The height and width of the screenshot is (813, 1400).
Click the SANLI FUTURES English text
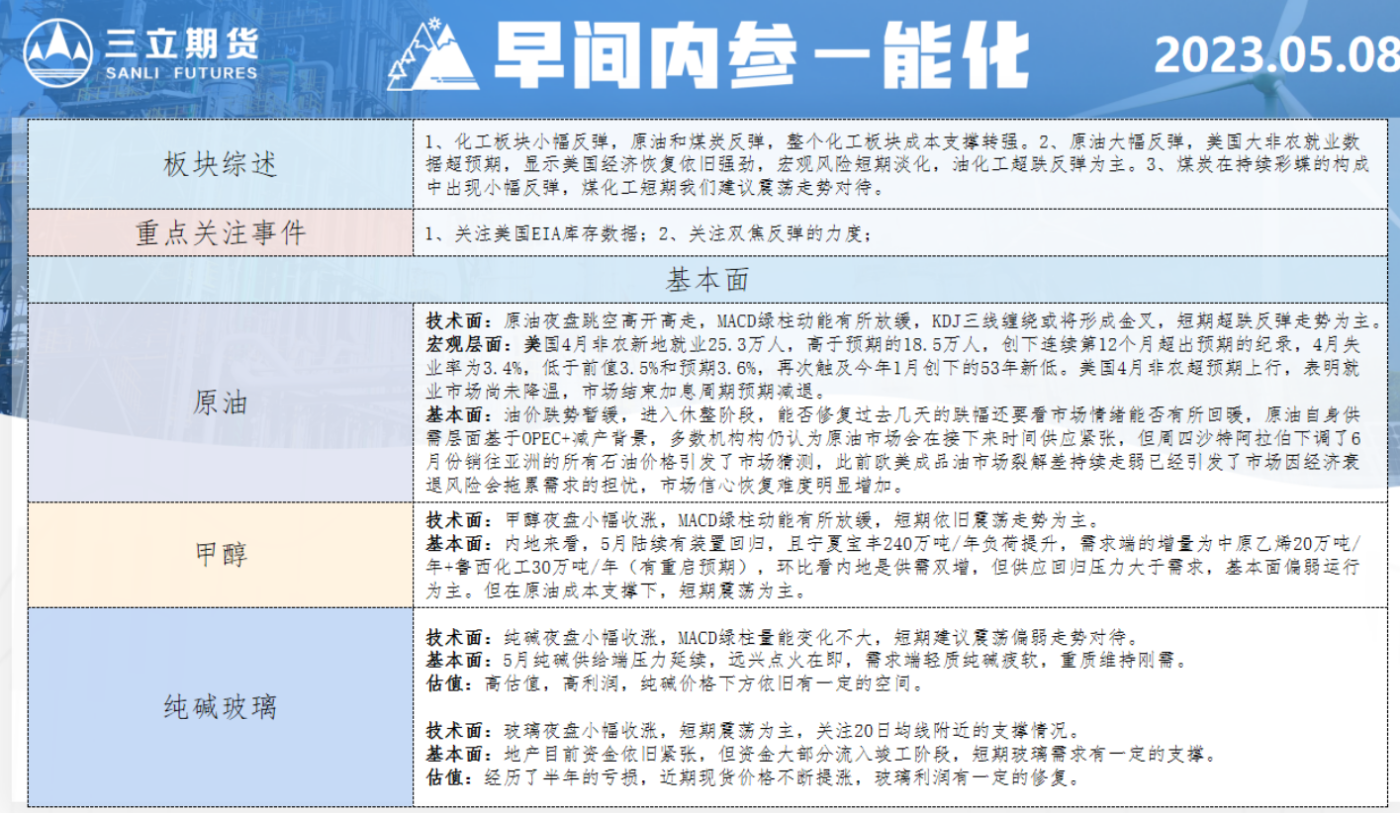[x=181, y=72]
